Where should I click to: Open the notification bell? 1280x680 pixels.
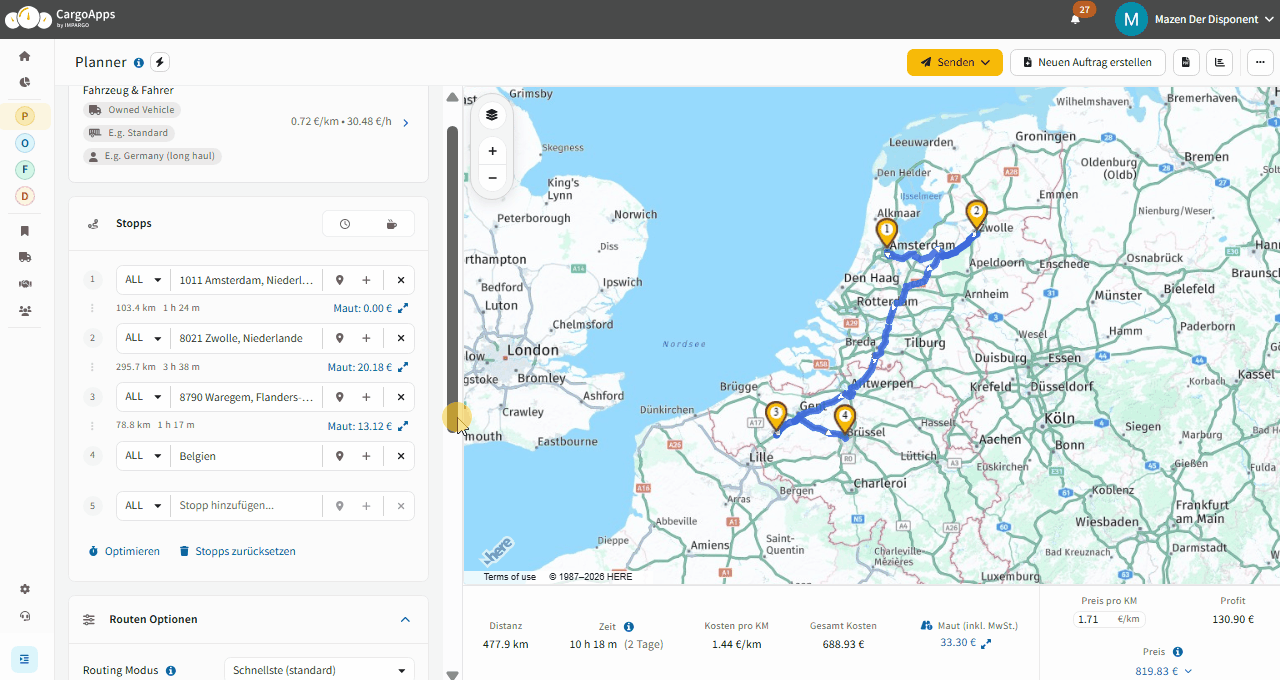click(1076, 19)
